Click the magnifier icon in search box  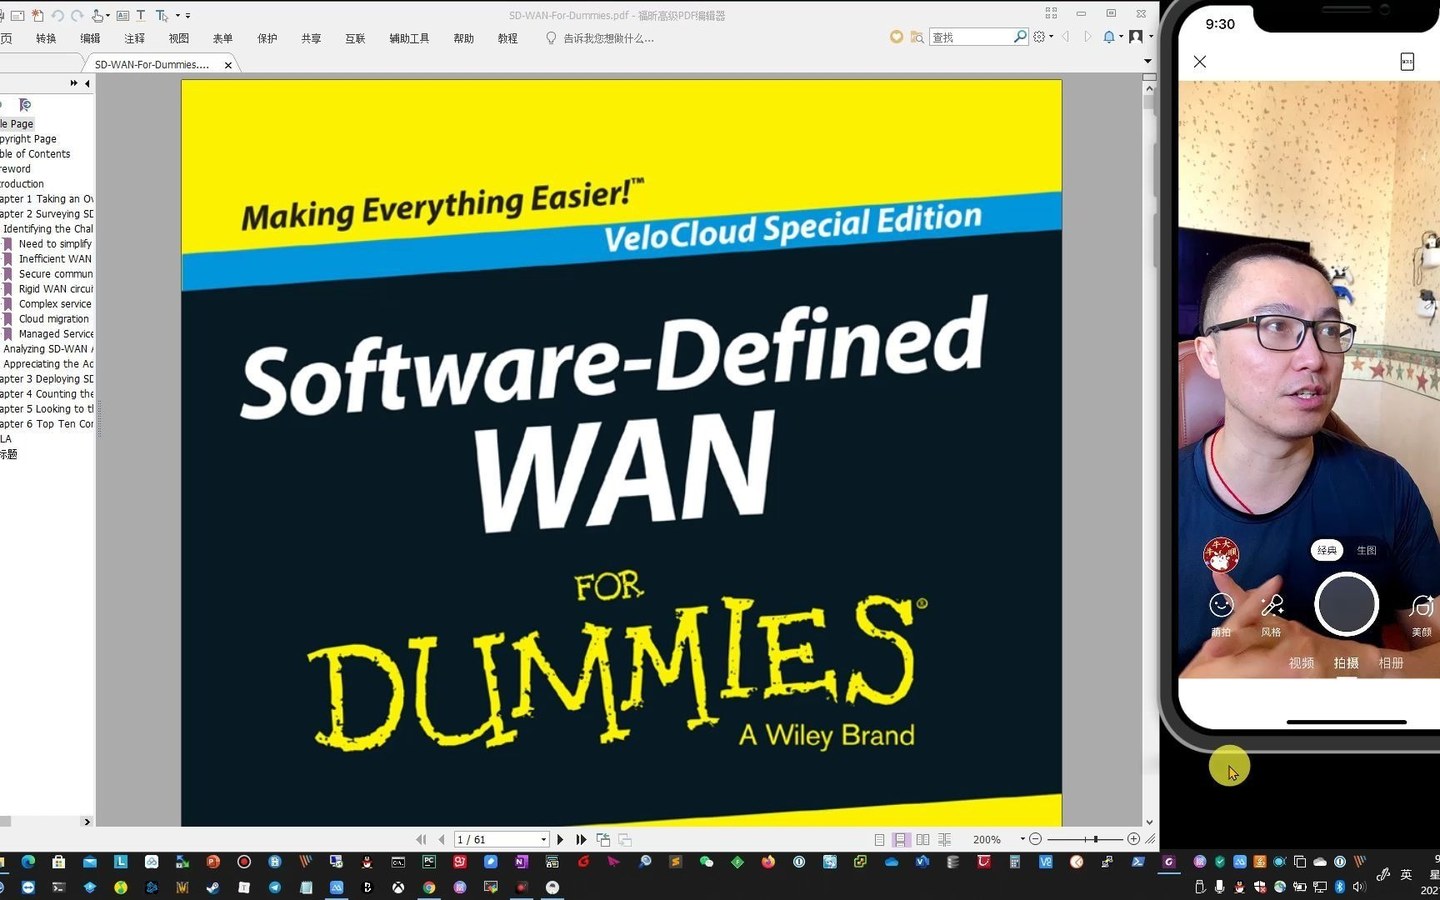(1019, 37)
